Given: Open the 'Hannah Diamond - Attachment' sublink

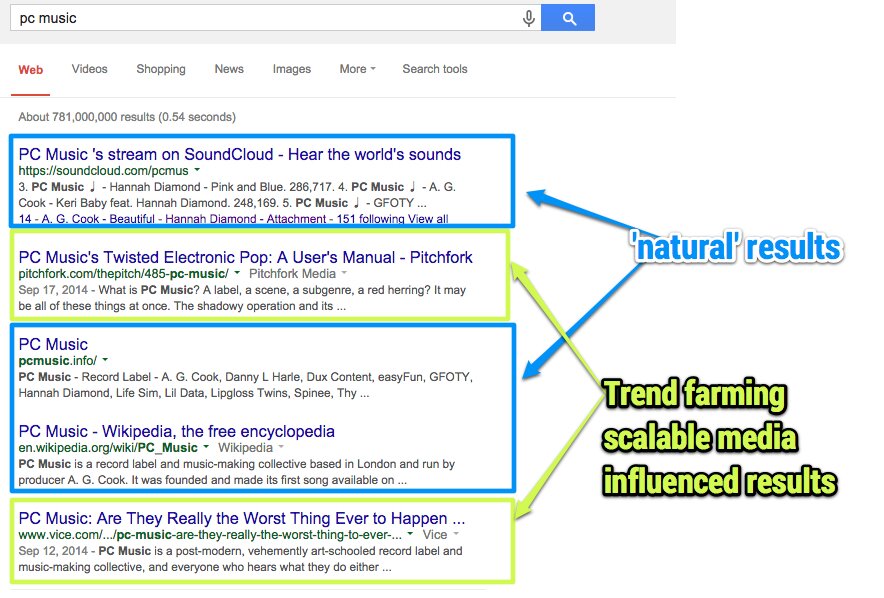Looking at the screenshot, I should pyautogui.click(x=245, y=219).
